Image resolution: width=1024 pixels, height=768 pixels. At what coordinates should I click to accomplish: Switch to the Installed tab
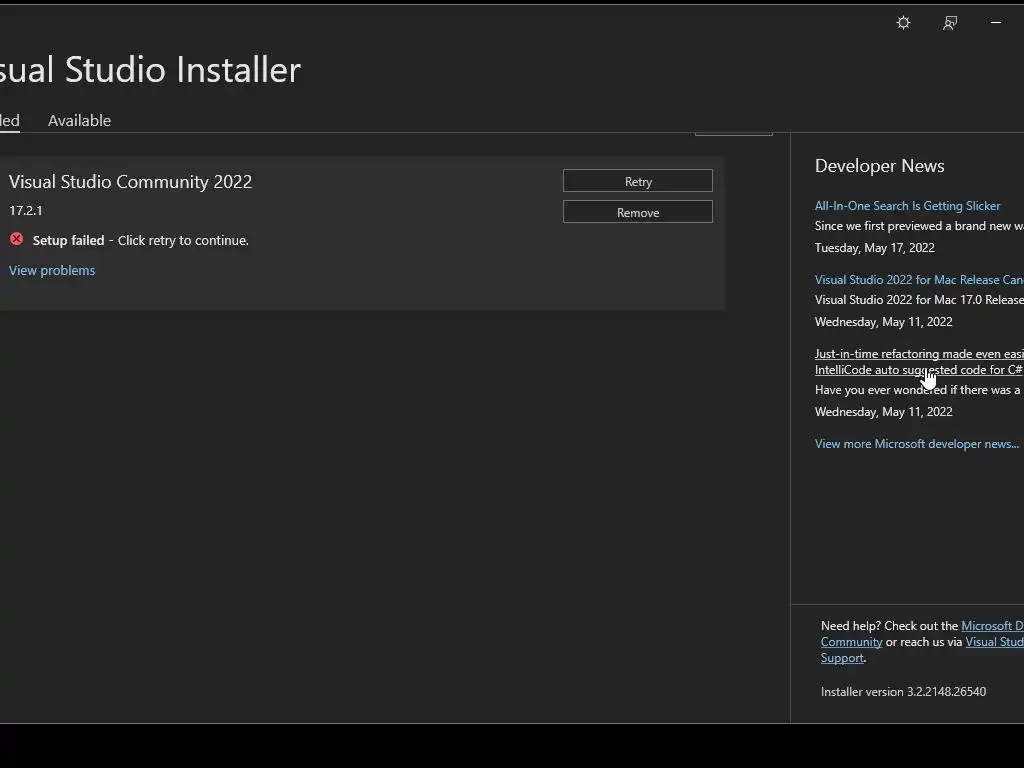pos(9,121)
